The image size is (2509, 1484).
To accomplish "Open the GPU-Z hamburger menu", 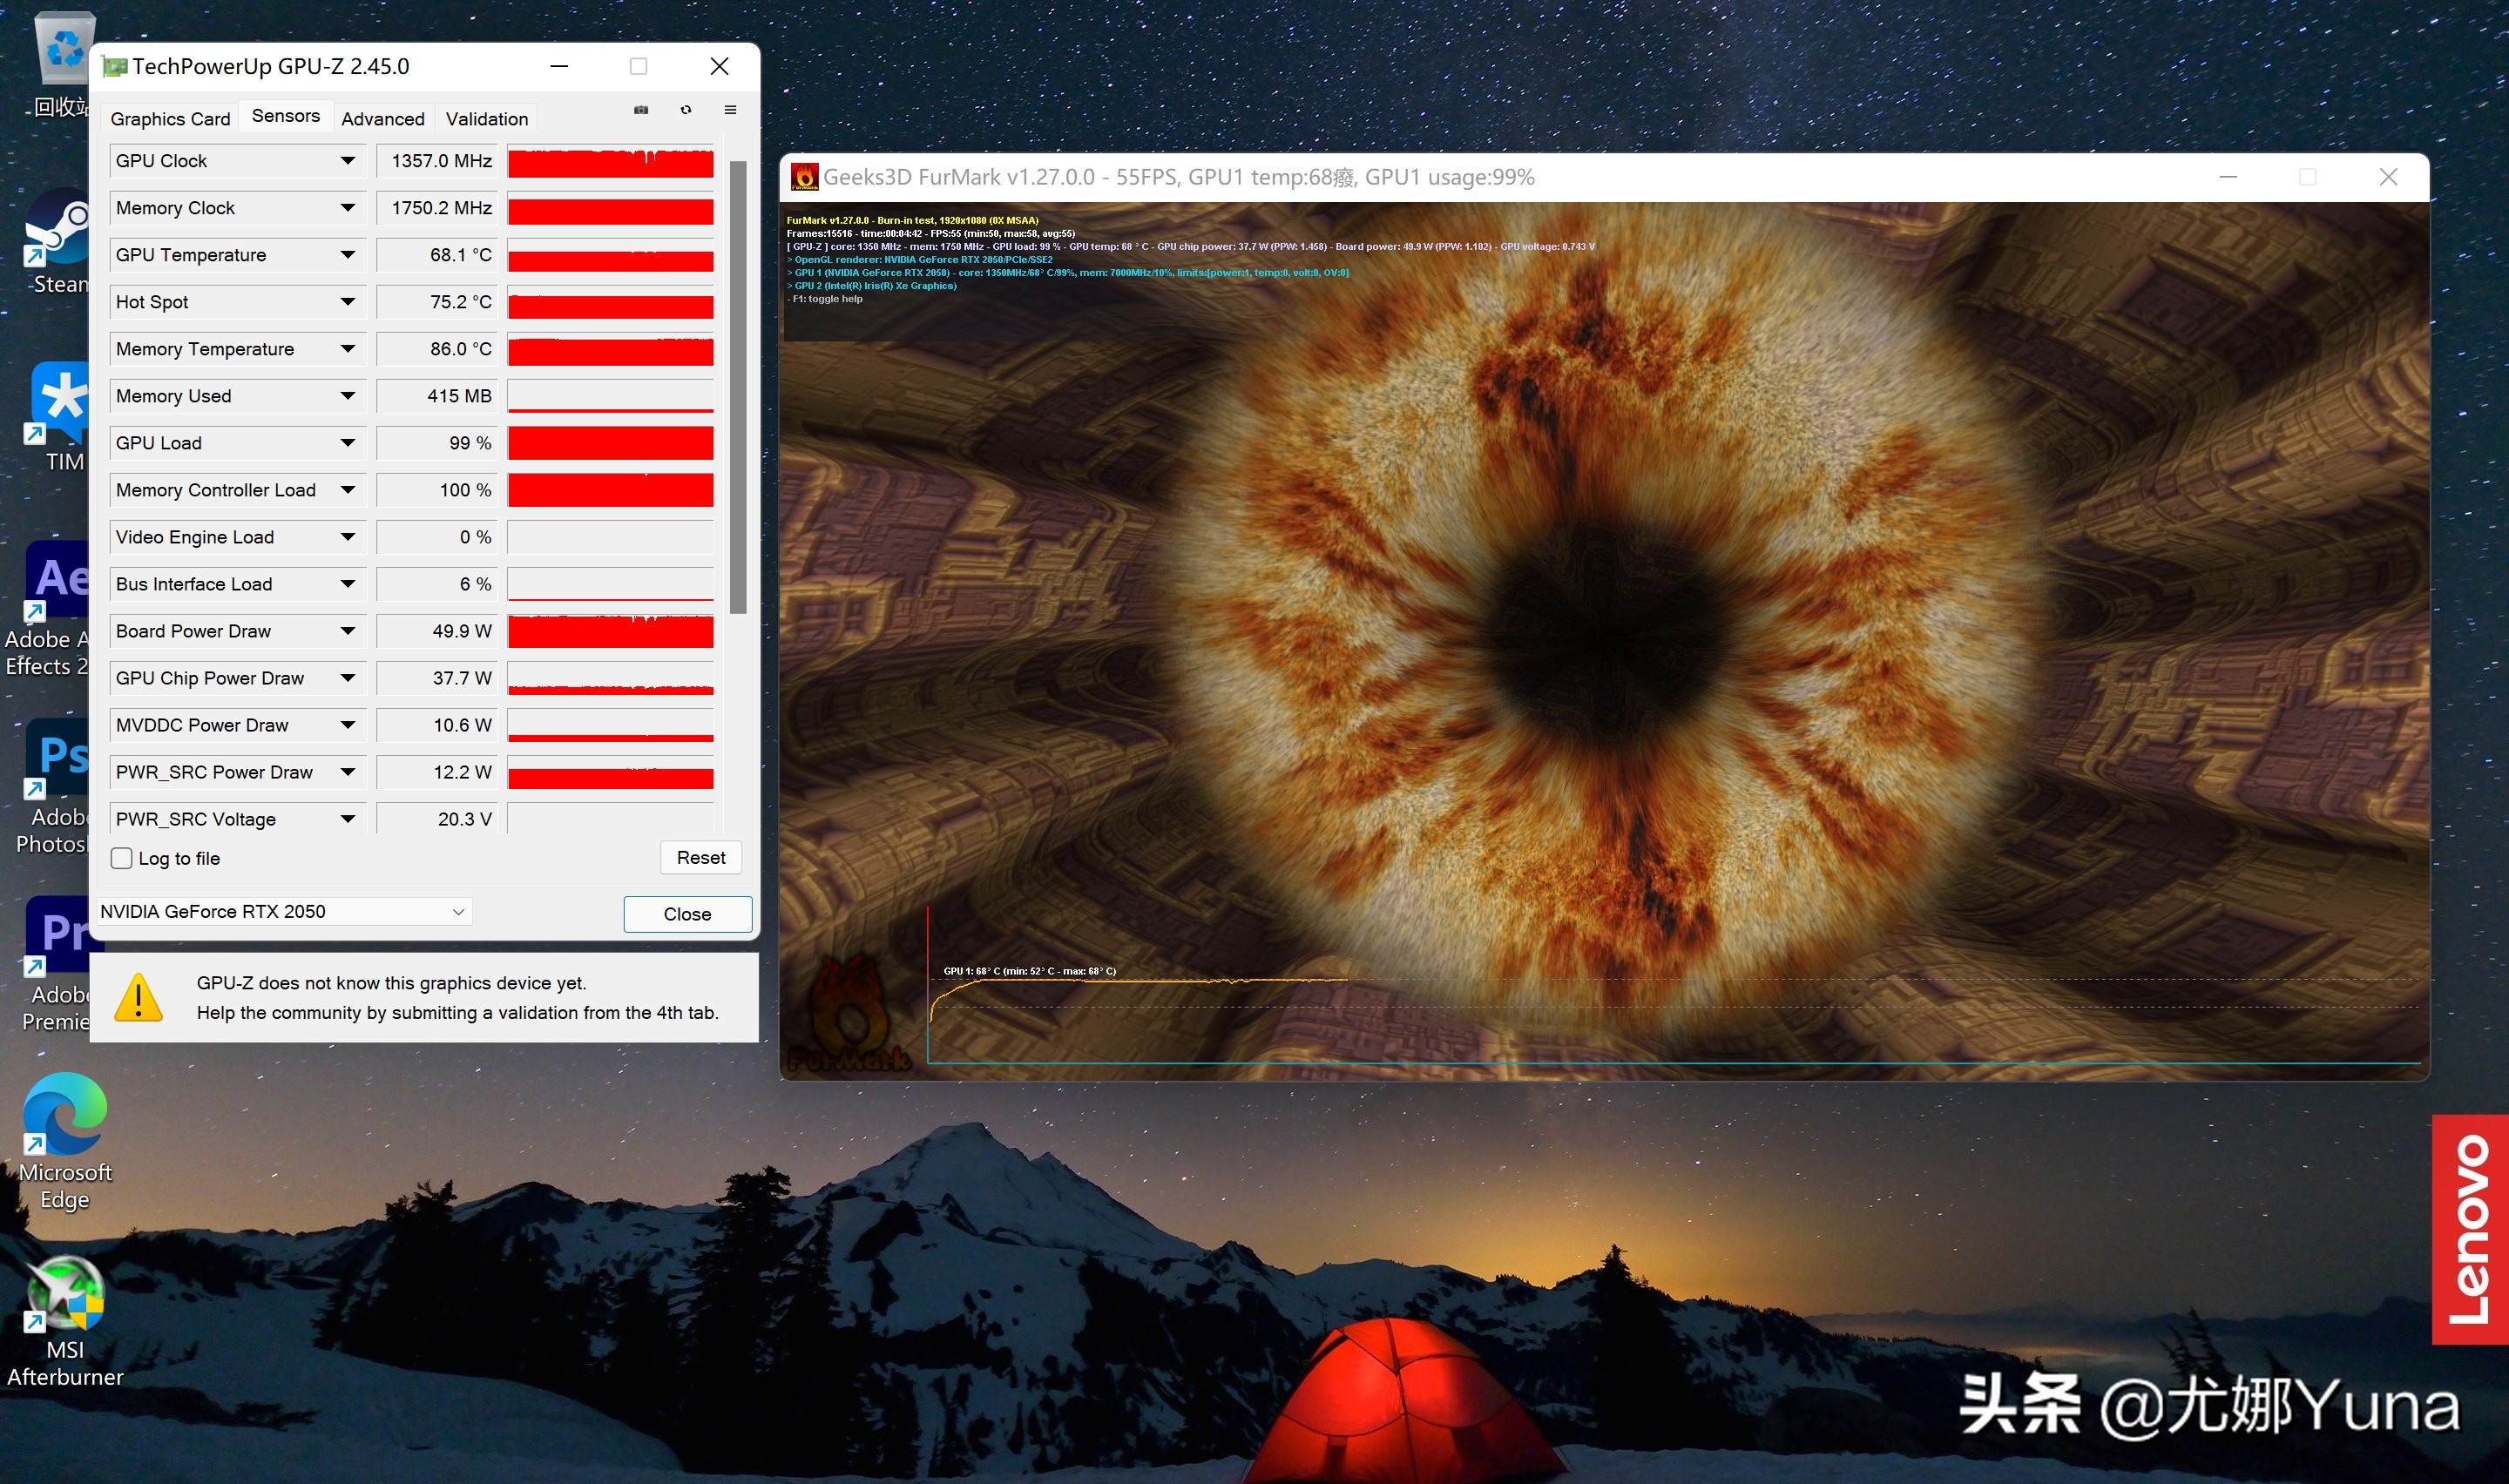I will [x=731, y=110].
